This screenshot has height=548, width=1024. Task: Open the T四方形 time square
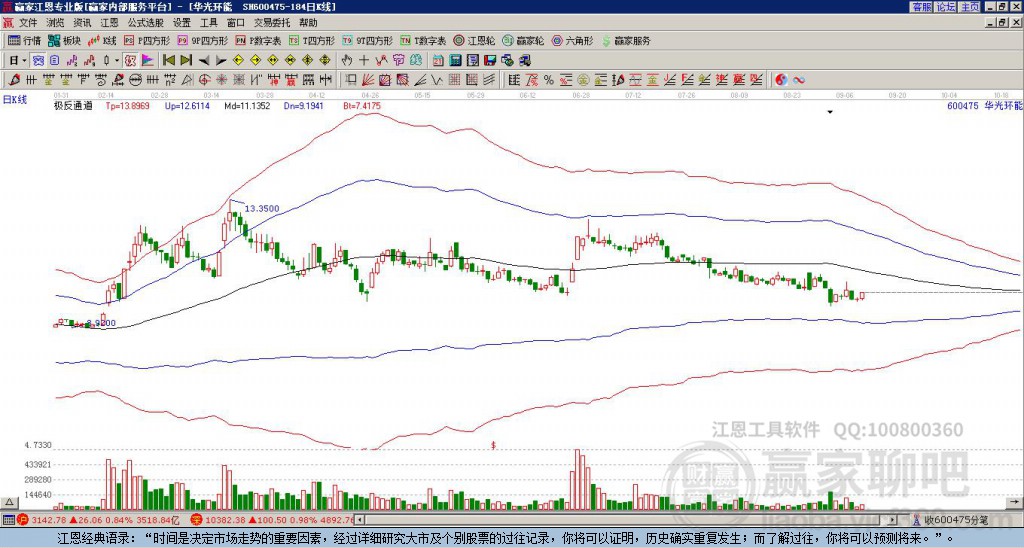tap(312, 40)
